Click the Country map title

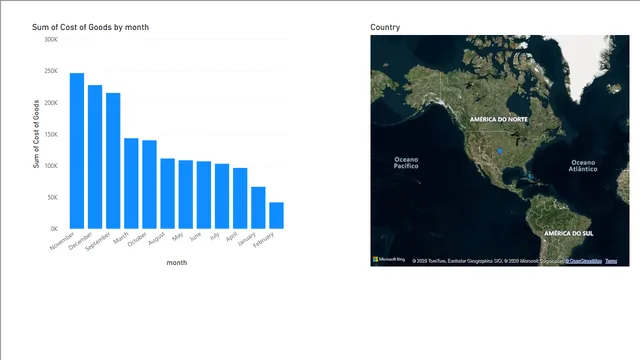pos(385,27)
